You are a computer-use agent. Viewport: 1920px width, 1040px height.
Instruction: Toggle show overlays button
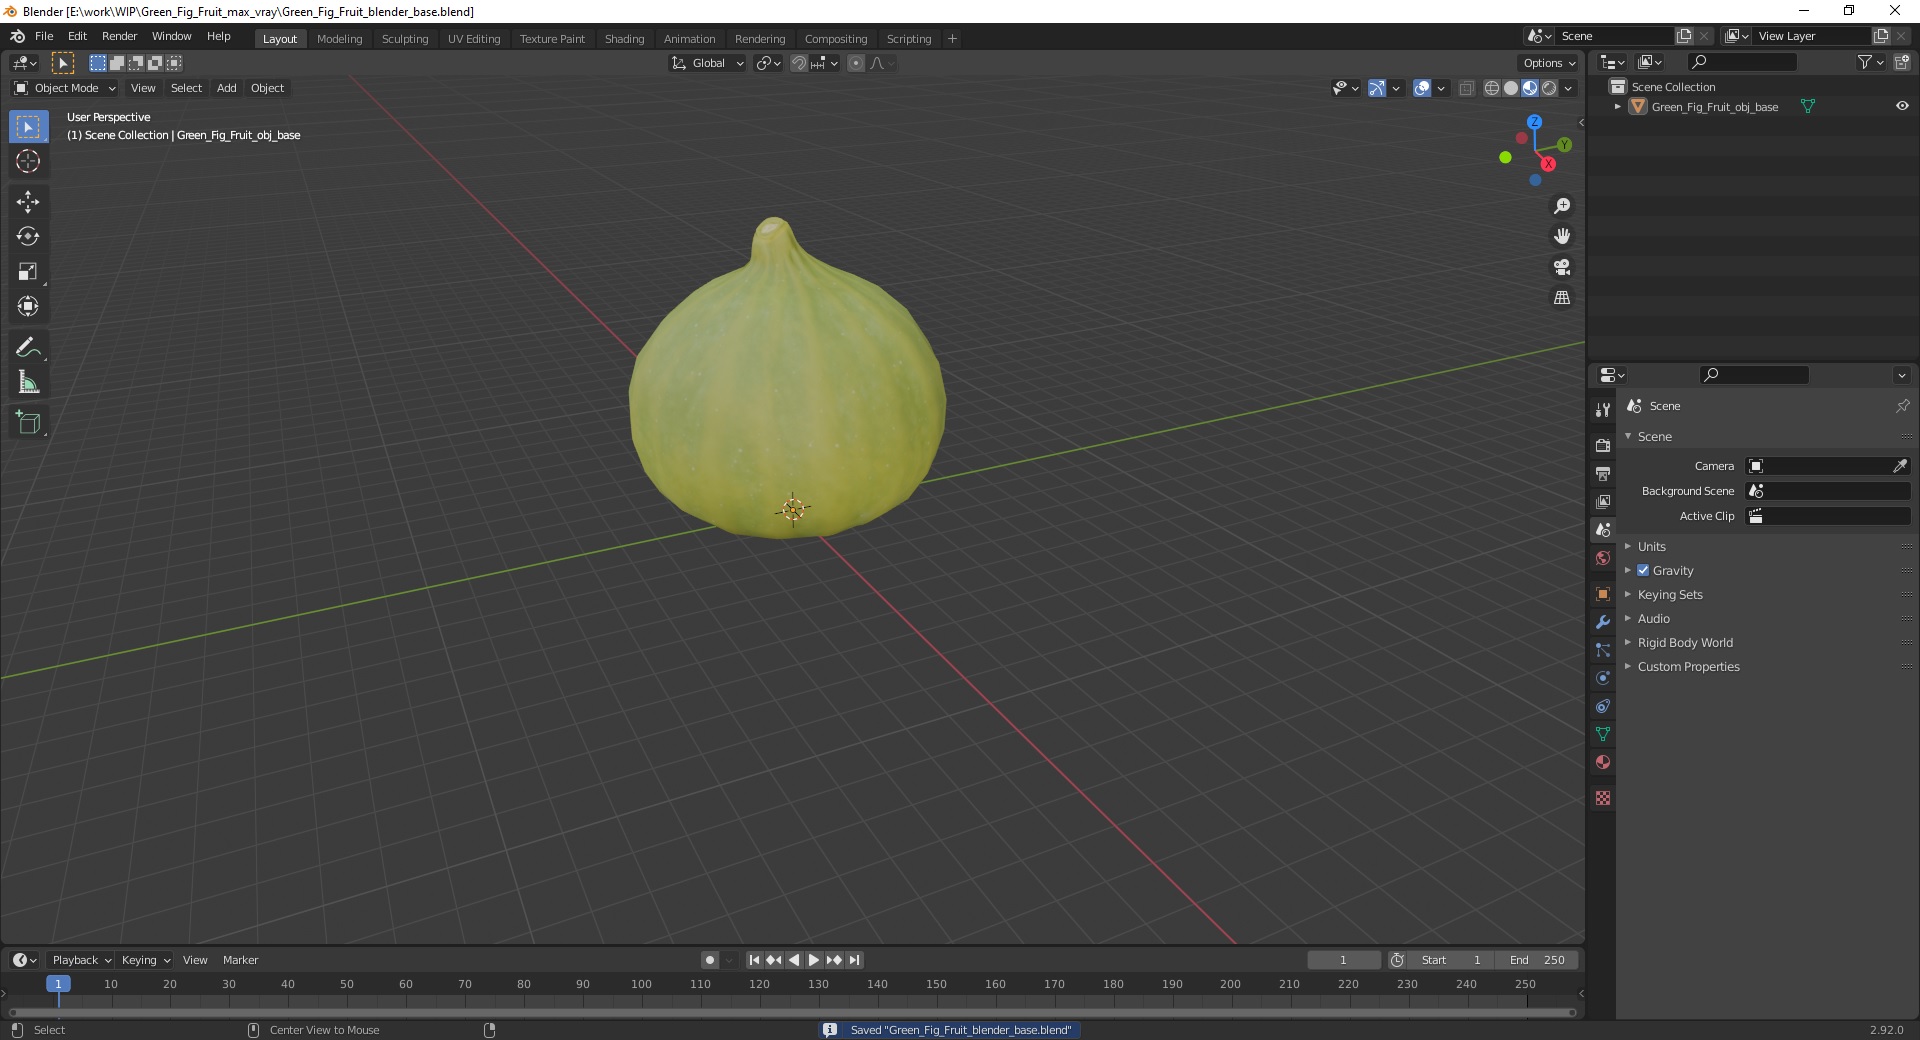1422,88
